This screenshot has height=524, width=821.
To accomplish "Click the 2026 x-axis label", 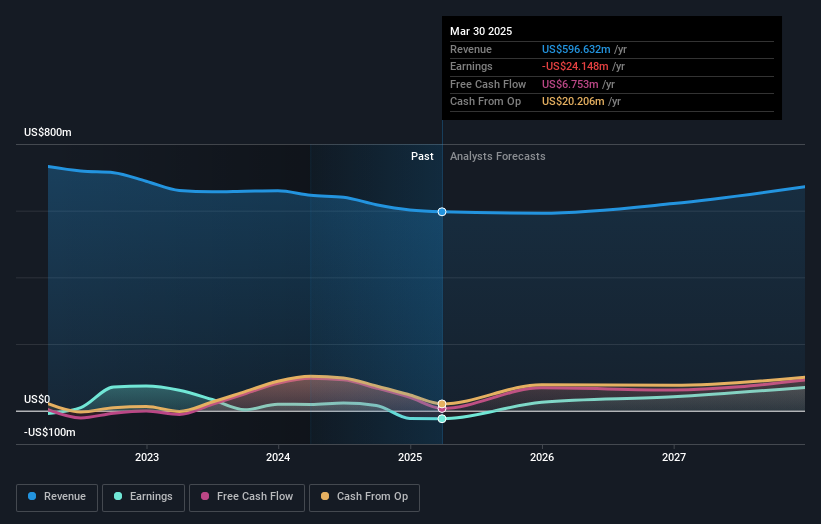I will click(x=542, y=457).
